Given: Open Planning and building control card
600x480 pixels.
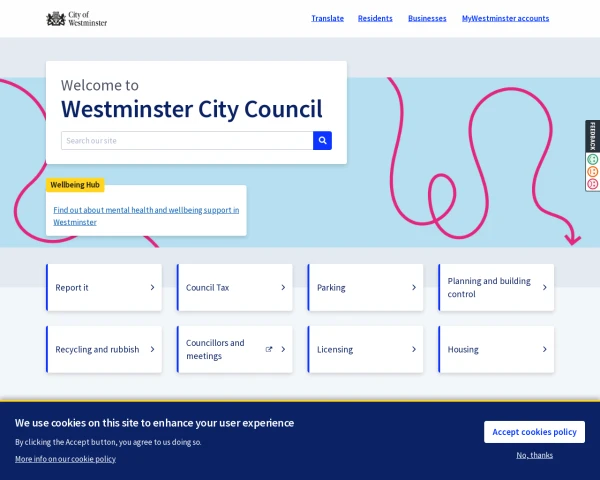Looking at the screenshot, I should point(496,287).
